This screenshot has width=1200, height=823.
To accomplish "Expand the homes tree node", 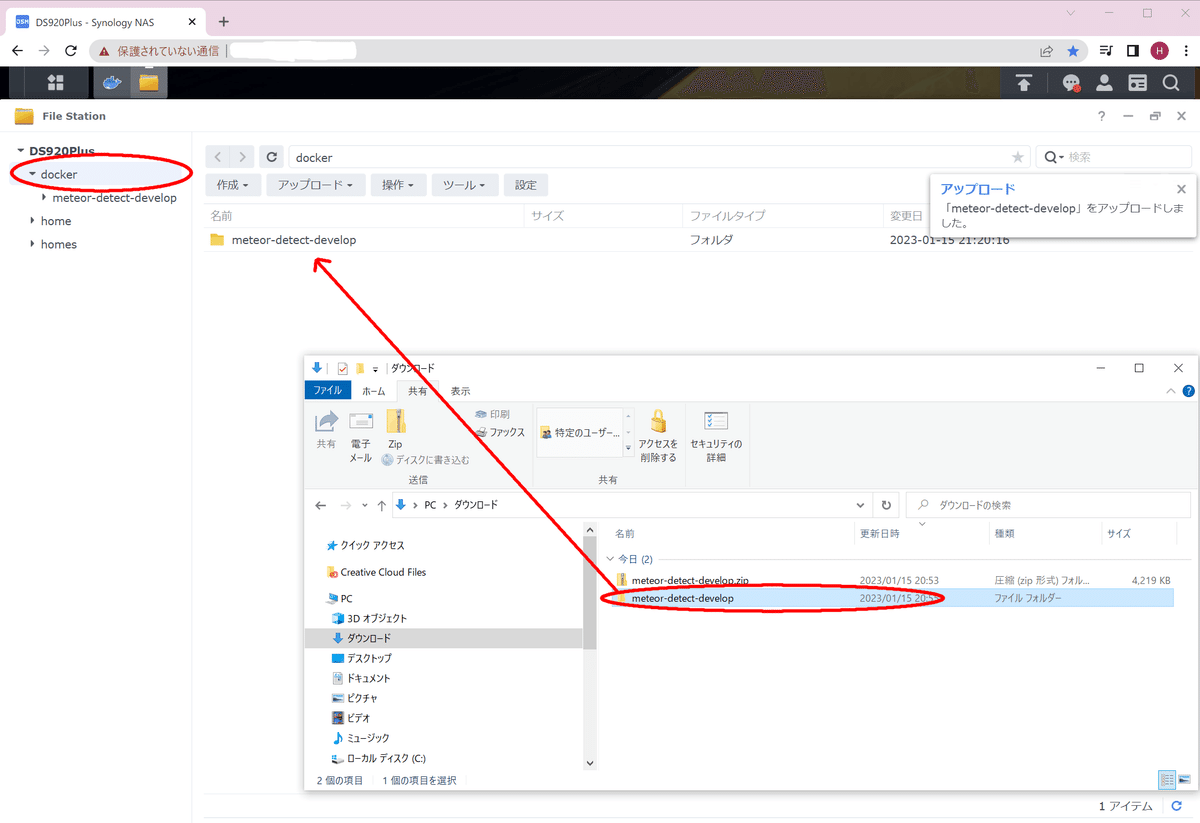I will [32, 244].
